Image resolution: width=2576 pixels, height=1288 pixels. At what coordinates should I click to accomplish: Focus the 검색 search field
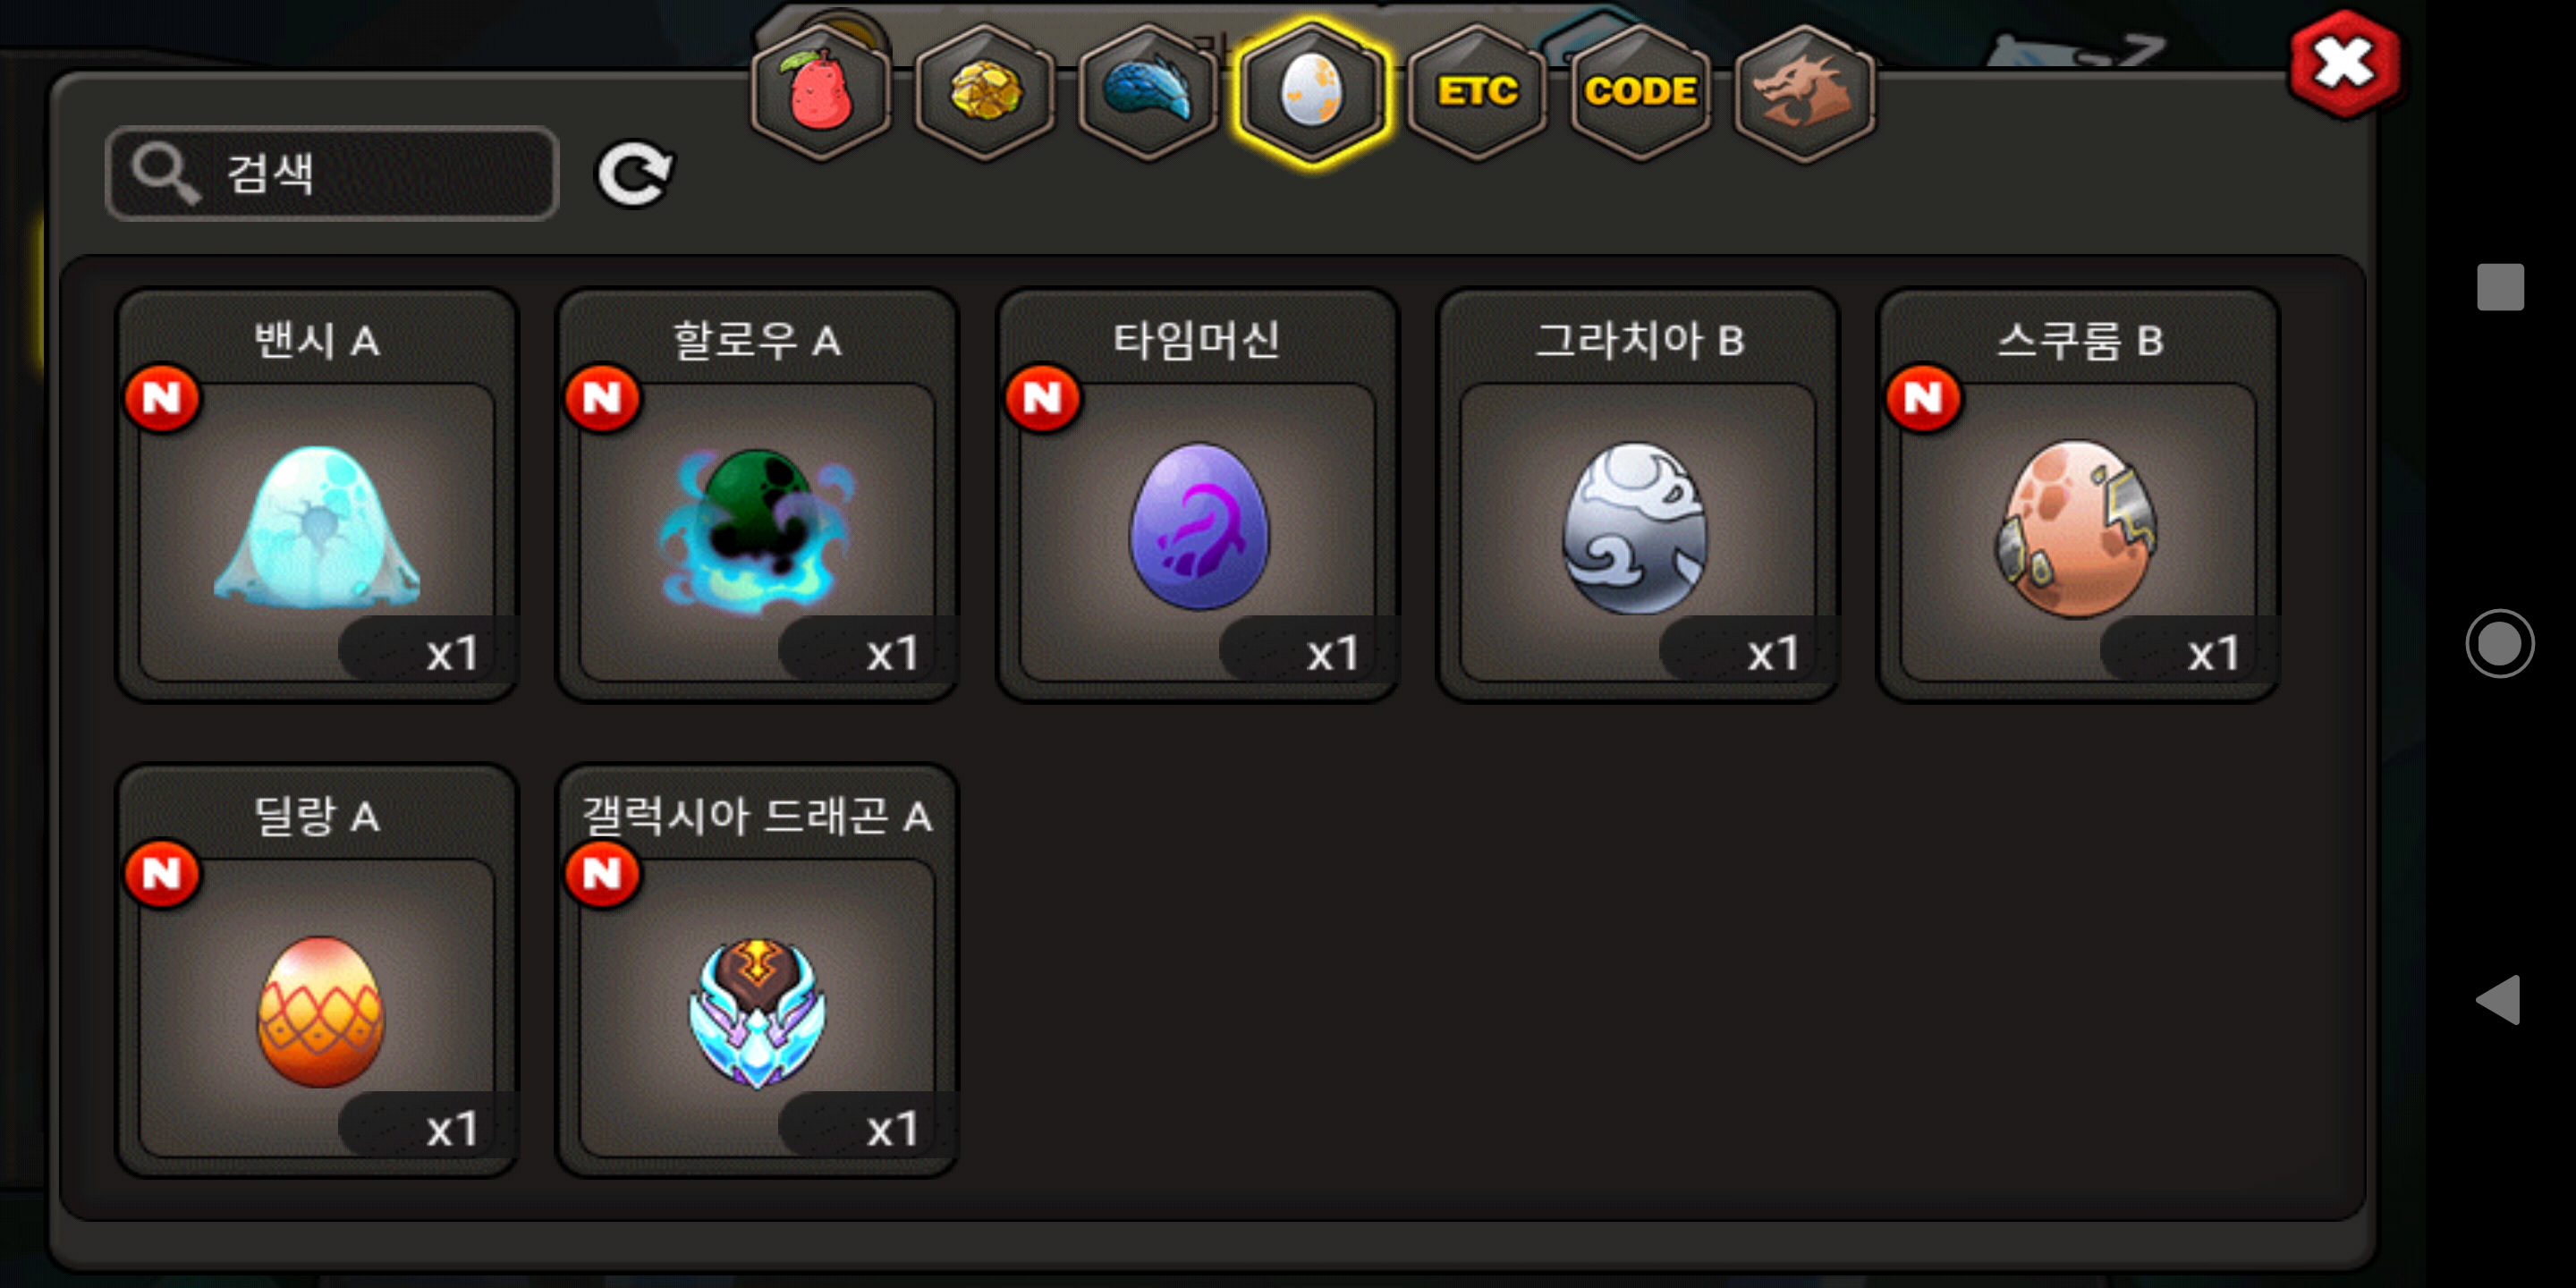(332, 173)
